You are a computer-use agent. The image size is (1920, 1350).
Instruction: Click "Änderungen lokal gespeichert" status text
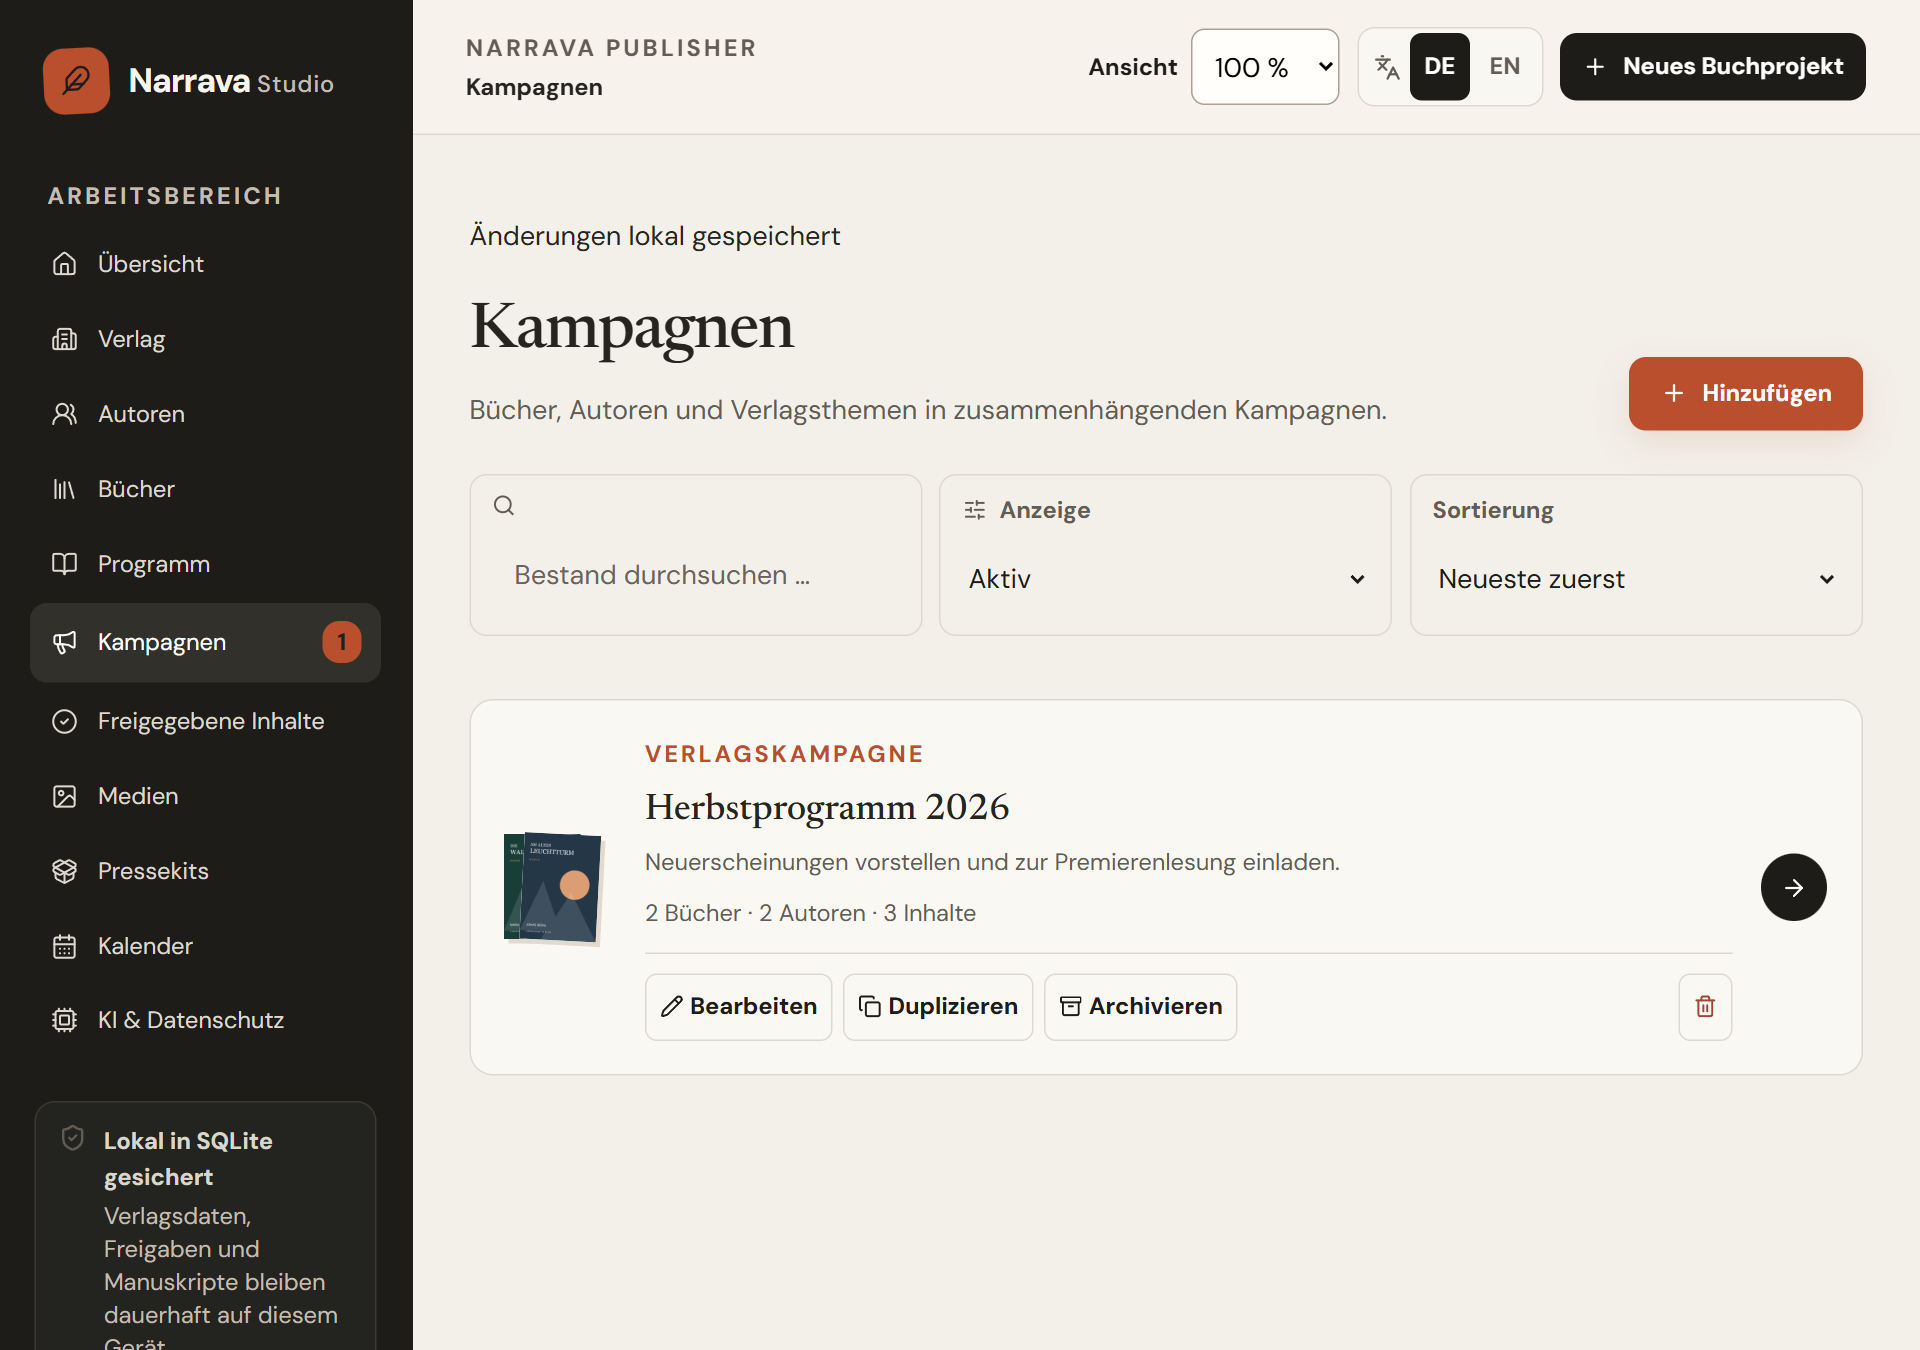coord(655,236)
